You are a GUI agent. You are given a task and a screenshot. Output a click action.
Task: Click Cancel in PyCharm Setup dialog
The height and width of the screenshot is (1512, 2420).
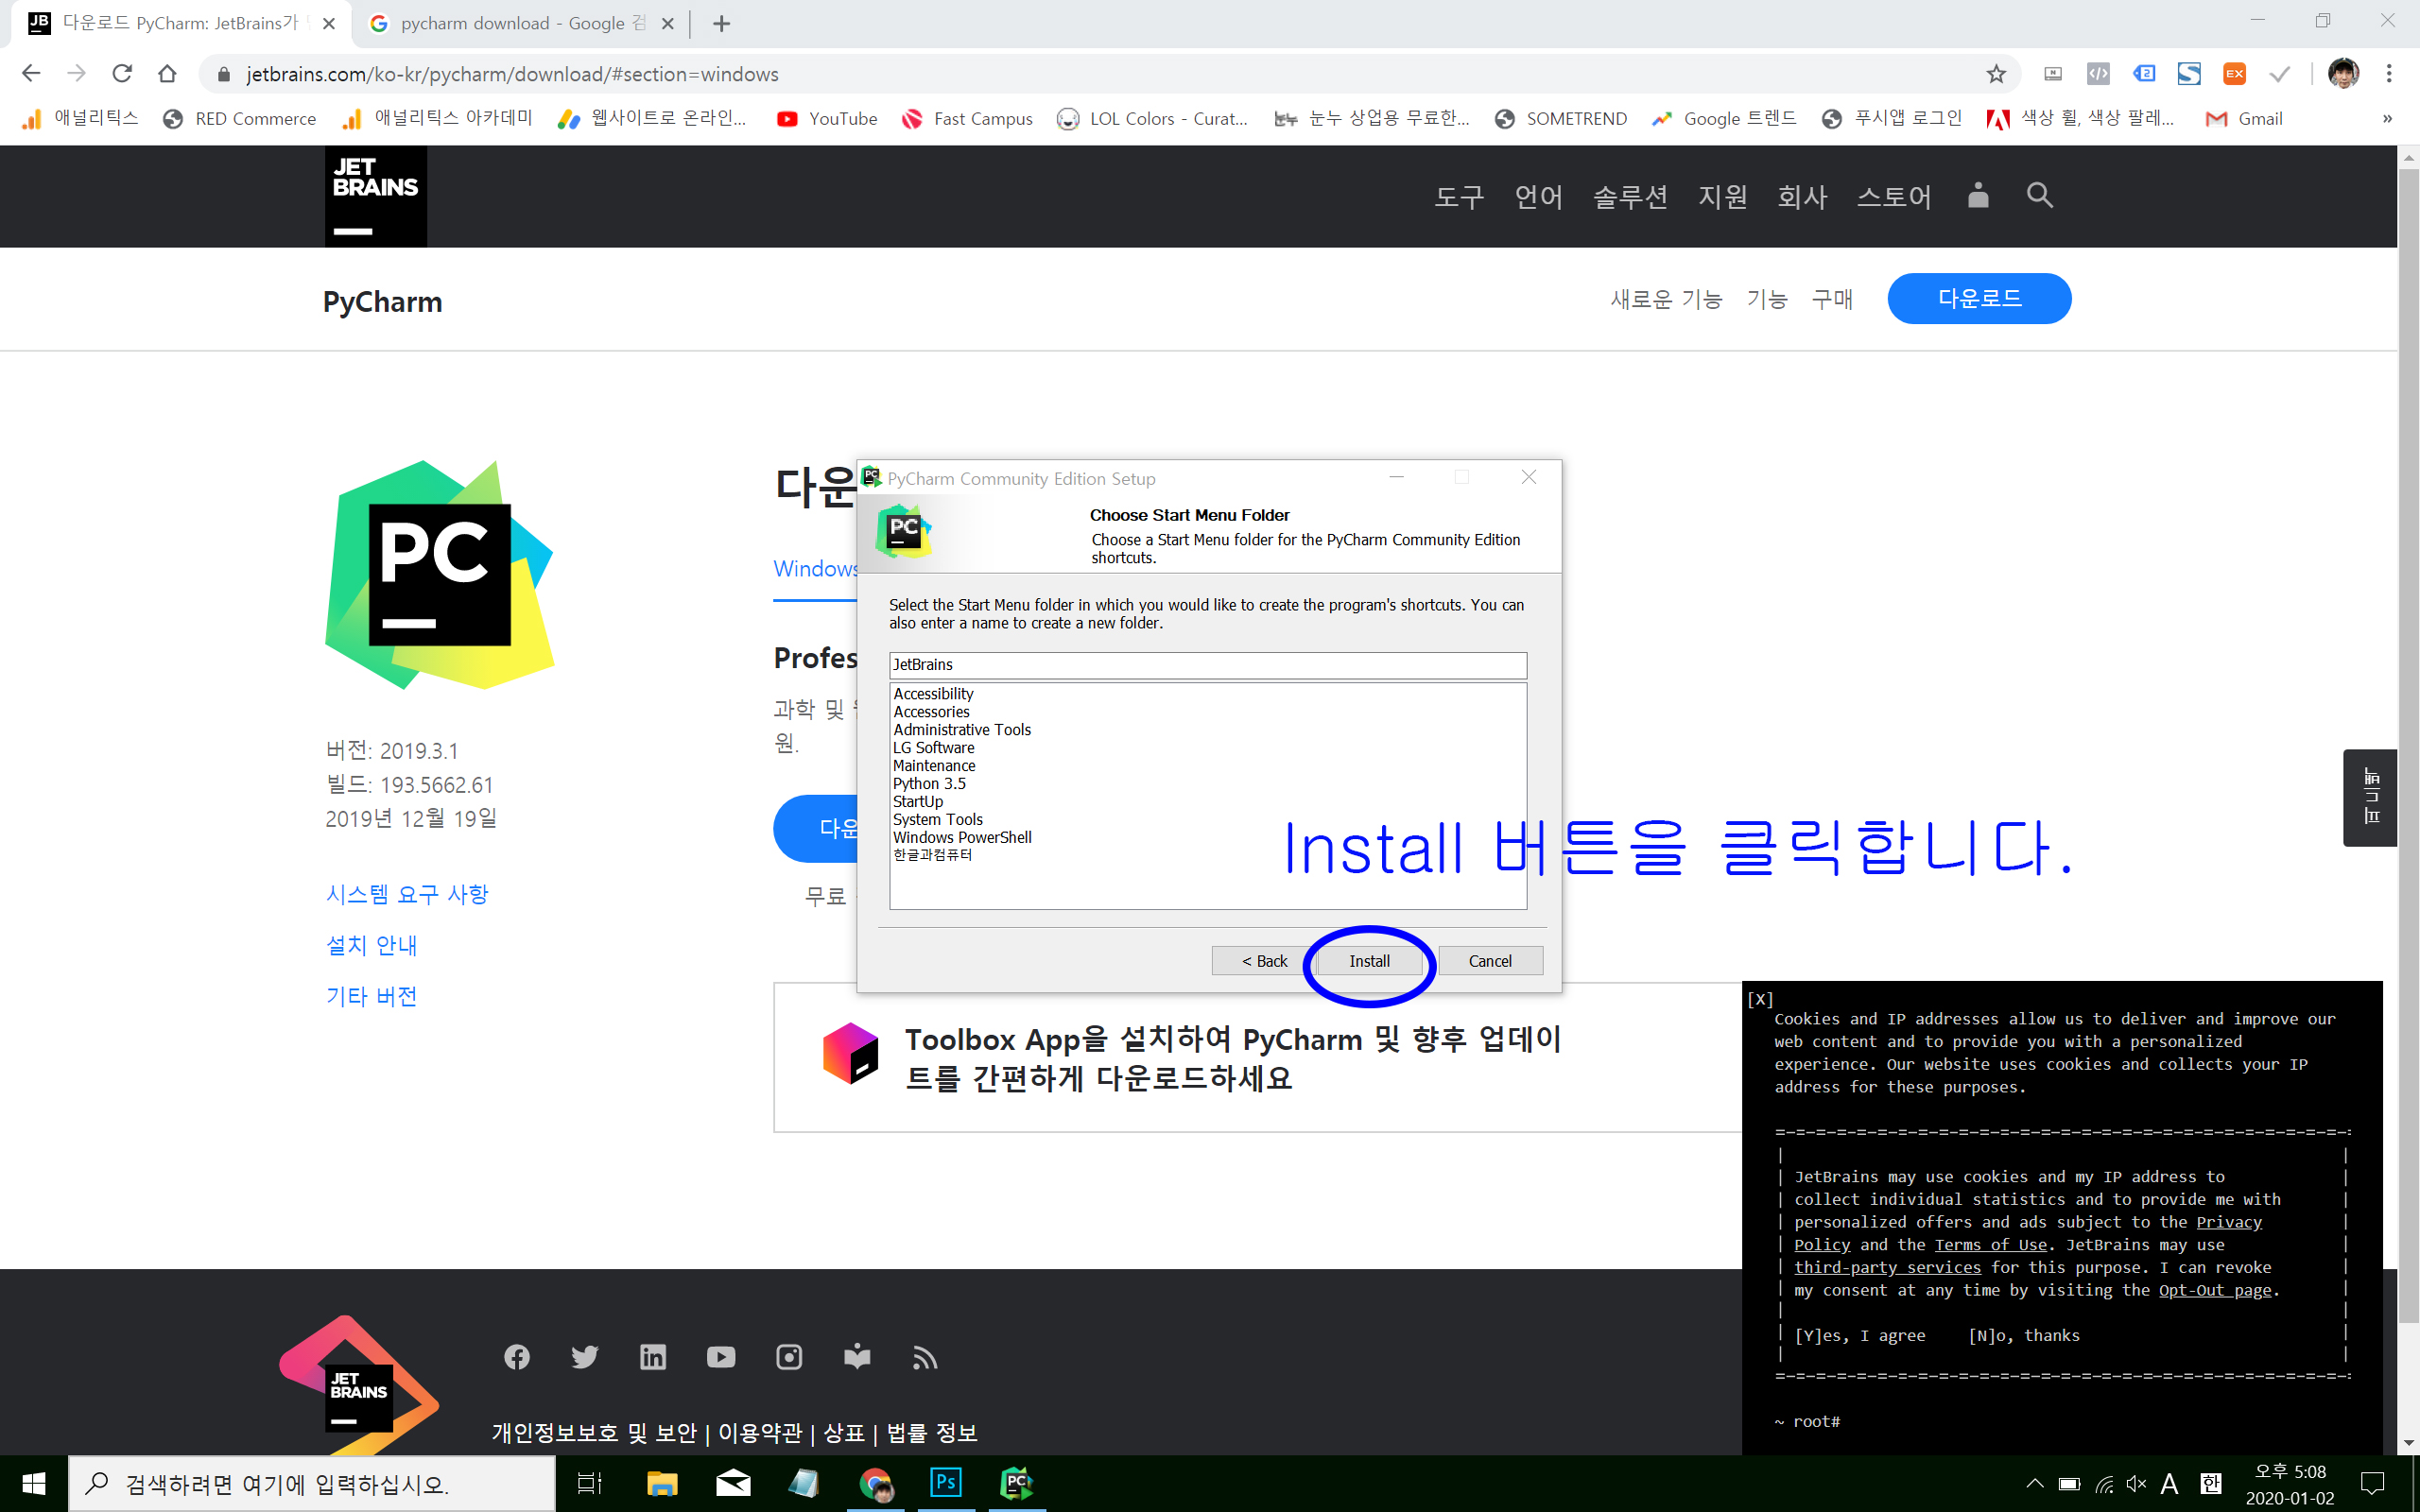pyautogui.click(x=1490, y=961)
